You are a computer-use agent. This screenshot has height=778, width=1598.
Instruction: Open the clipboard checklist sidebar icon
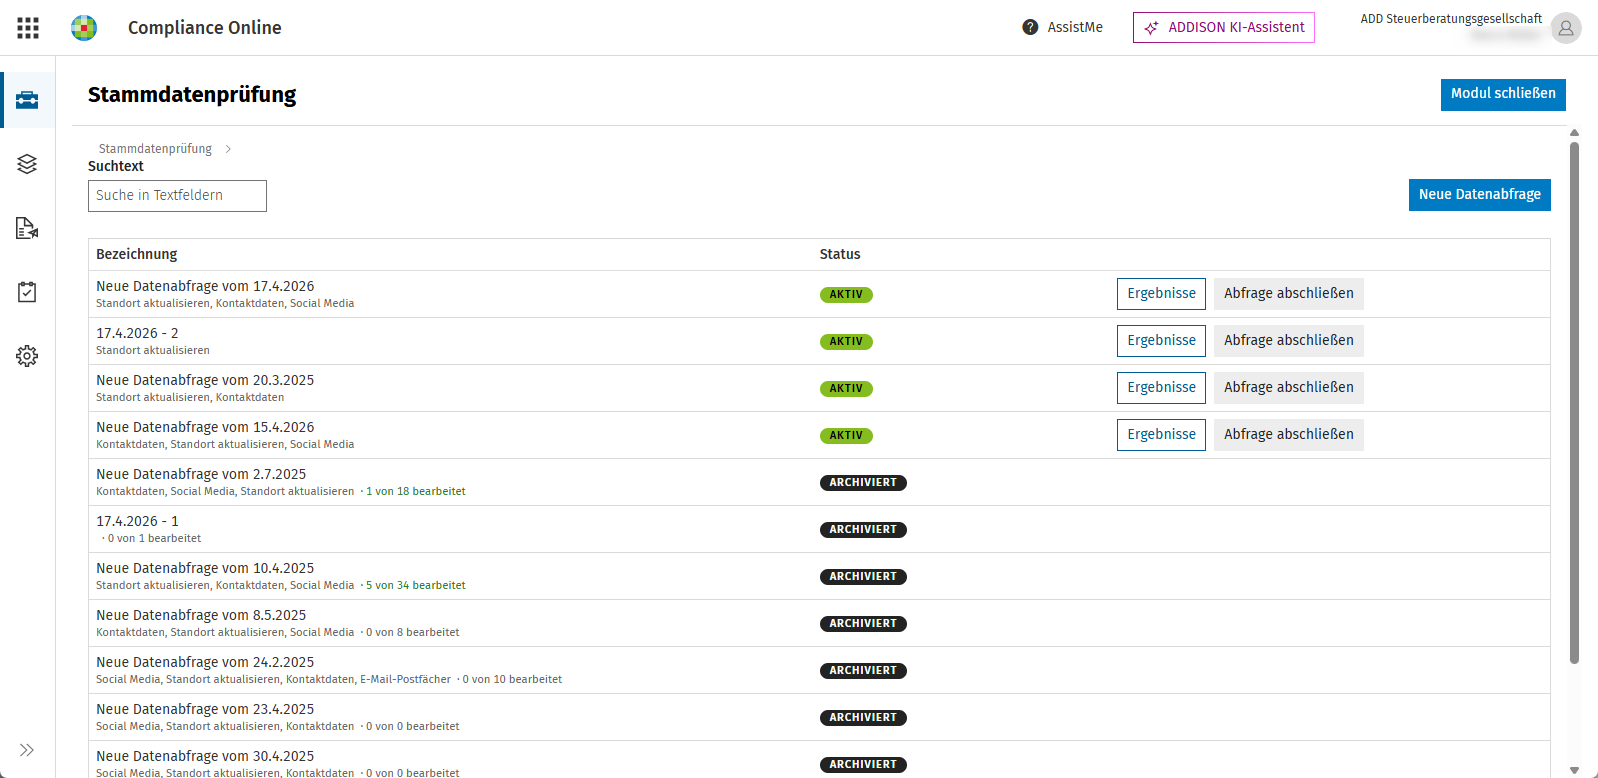click(x=27, y=292)
